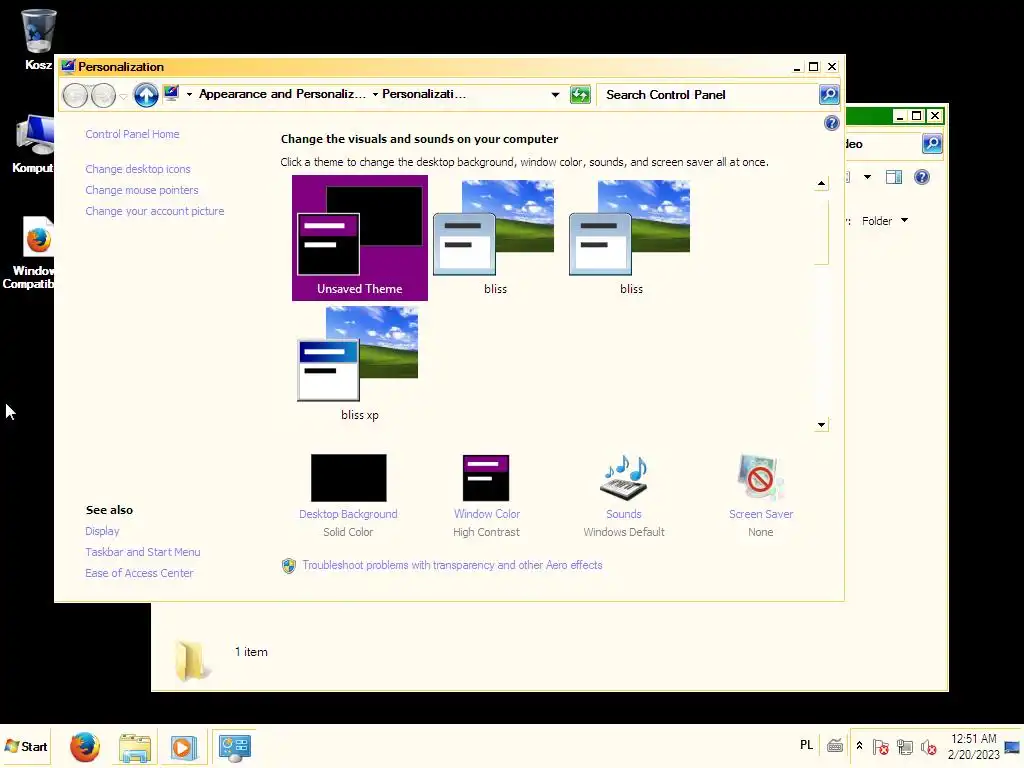Click the Start button
Viewport: 1024px width, 768px height.
point(26,746)
